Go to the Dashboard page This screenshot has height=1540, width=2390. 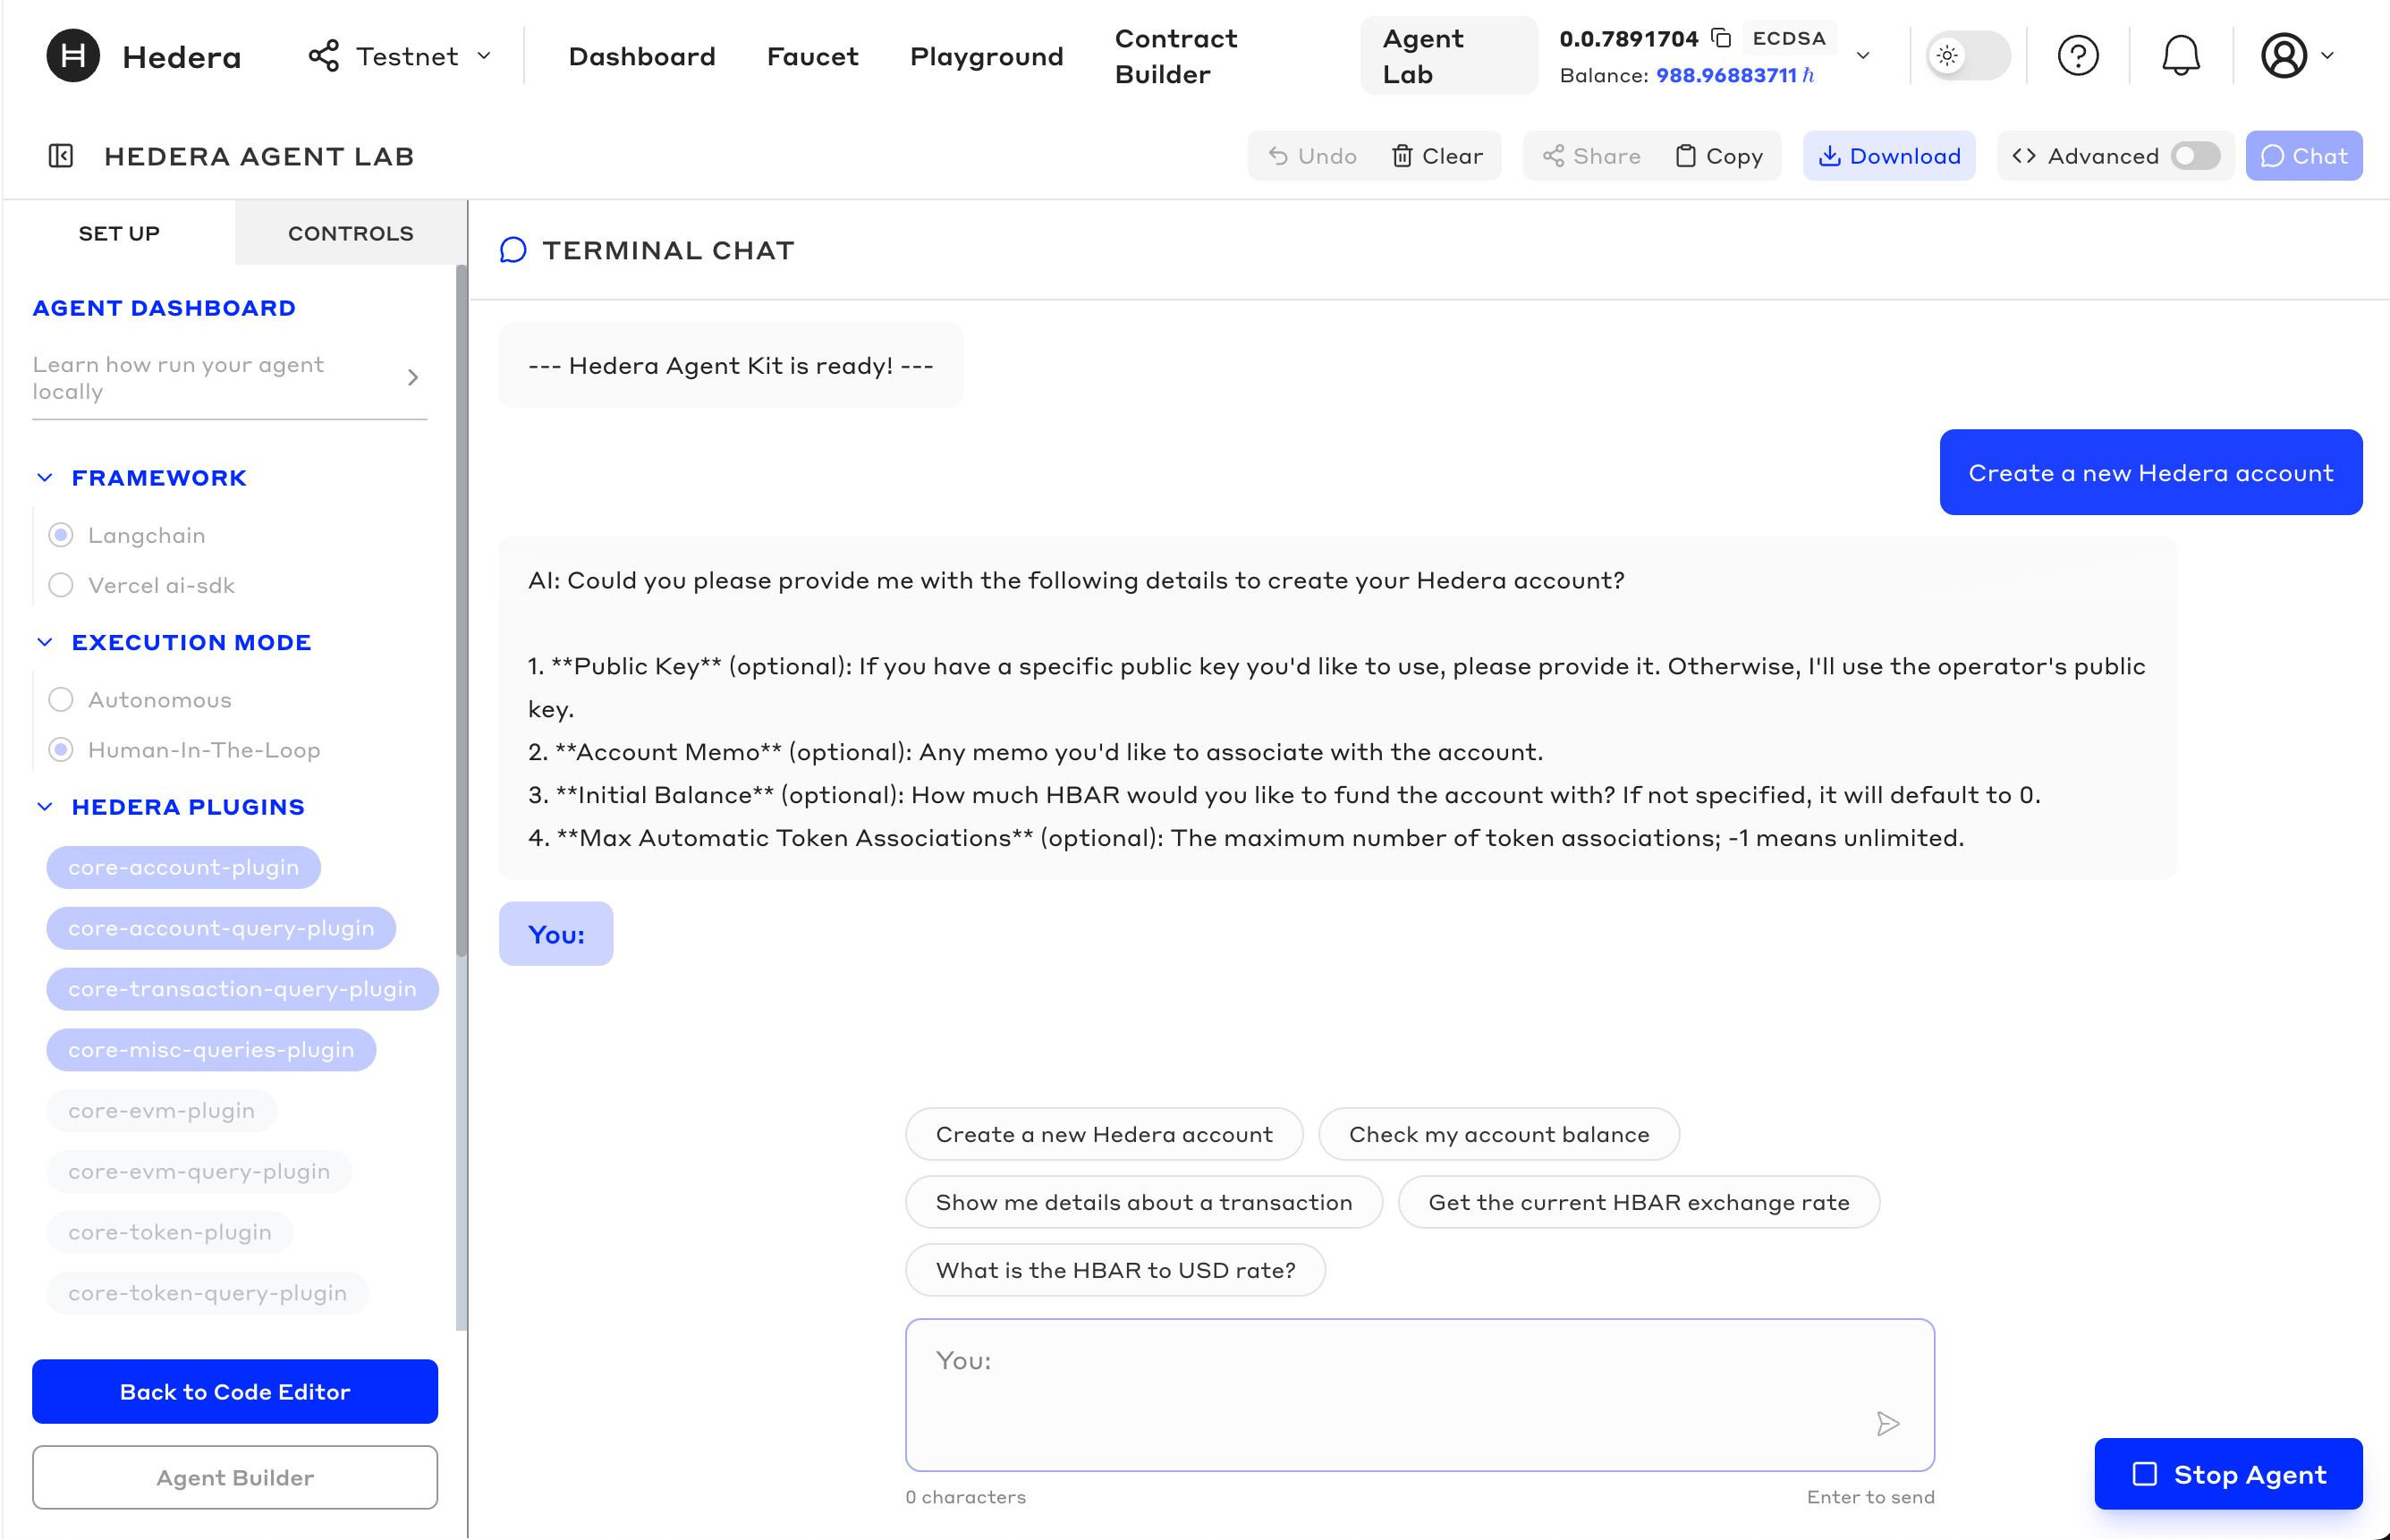coord(642,56)
